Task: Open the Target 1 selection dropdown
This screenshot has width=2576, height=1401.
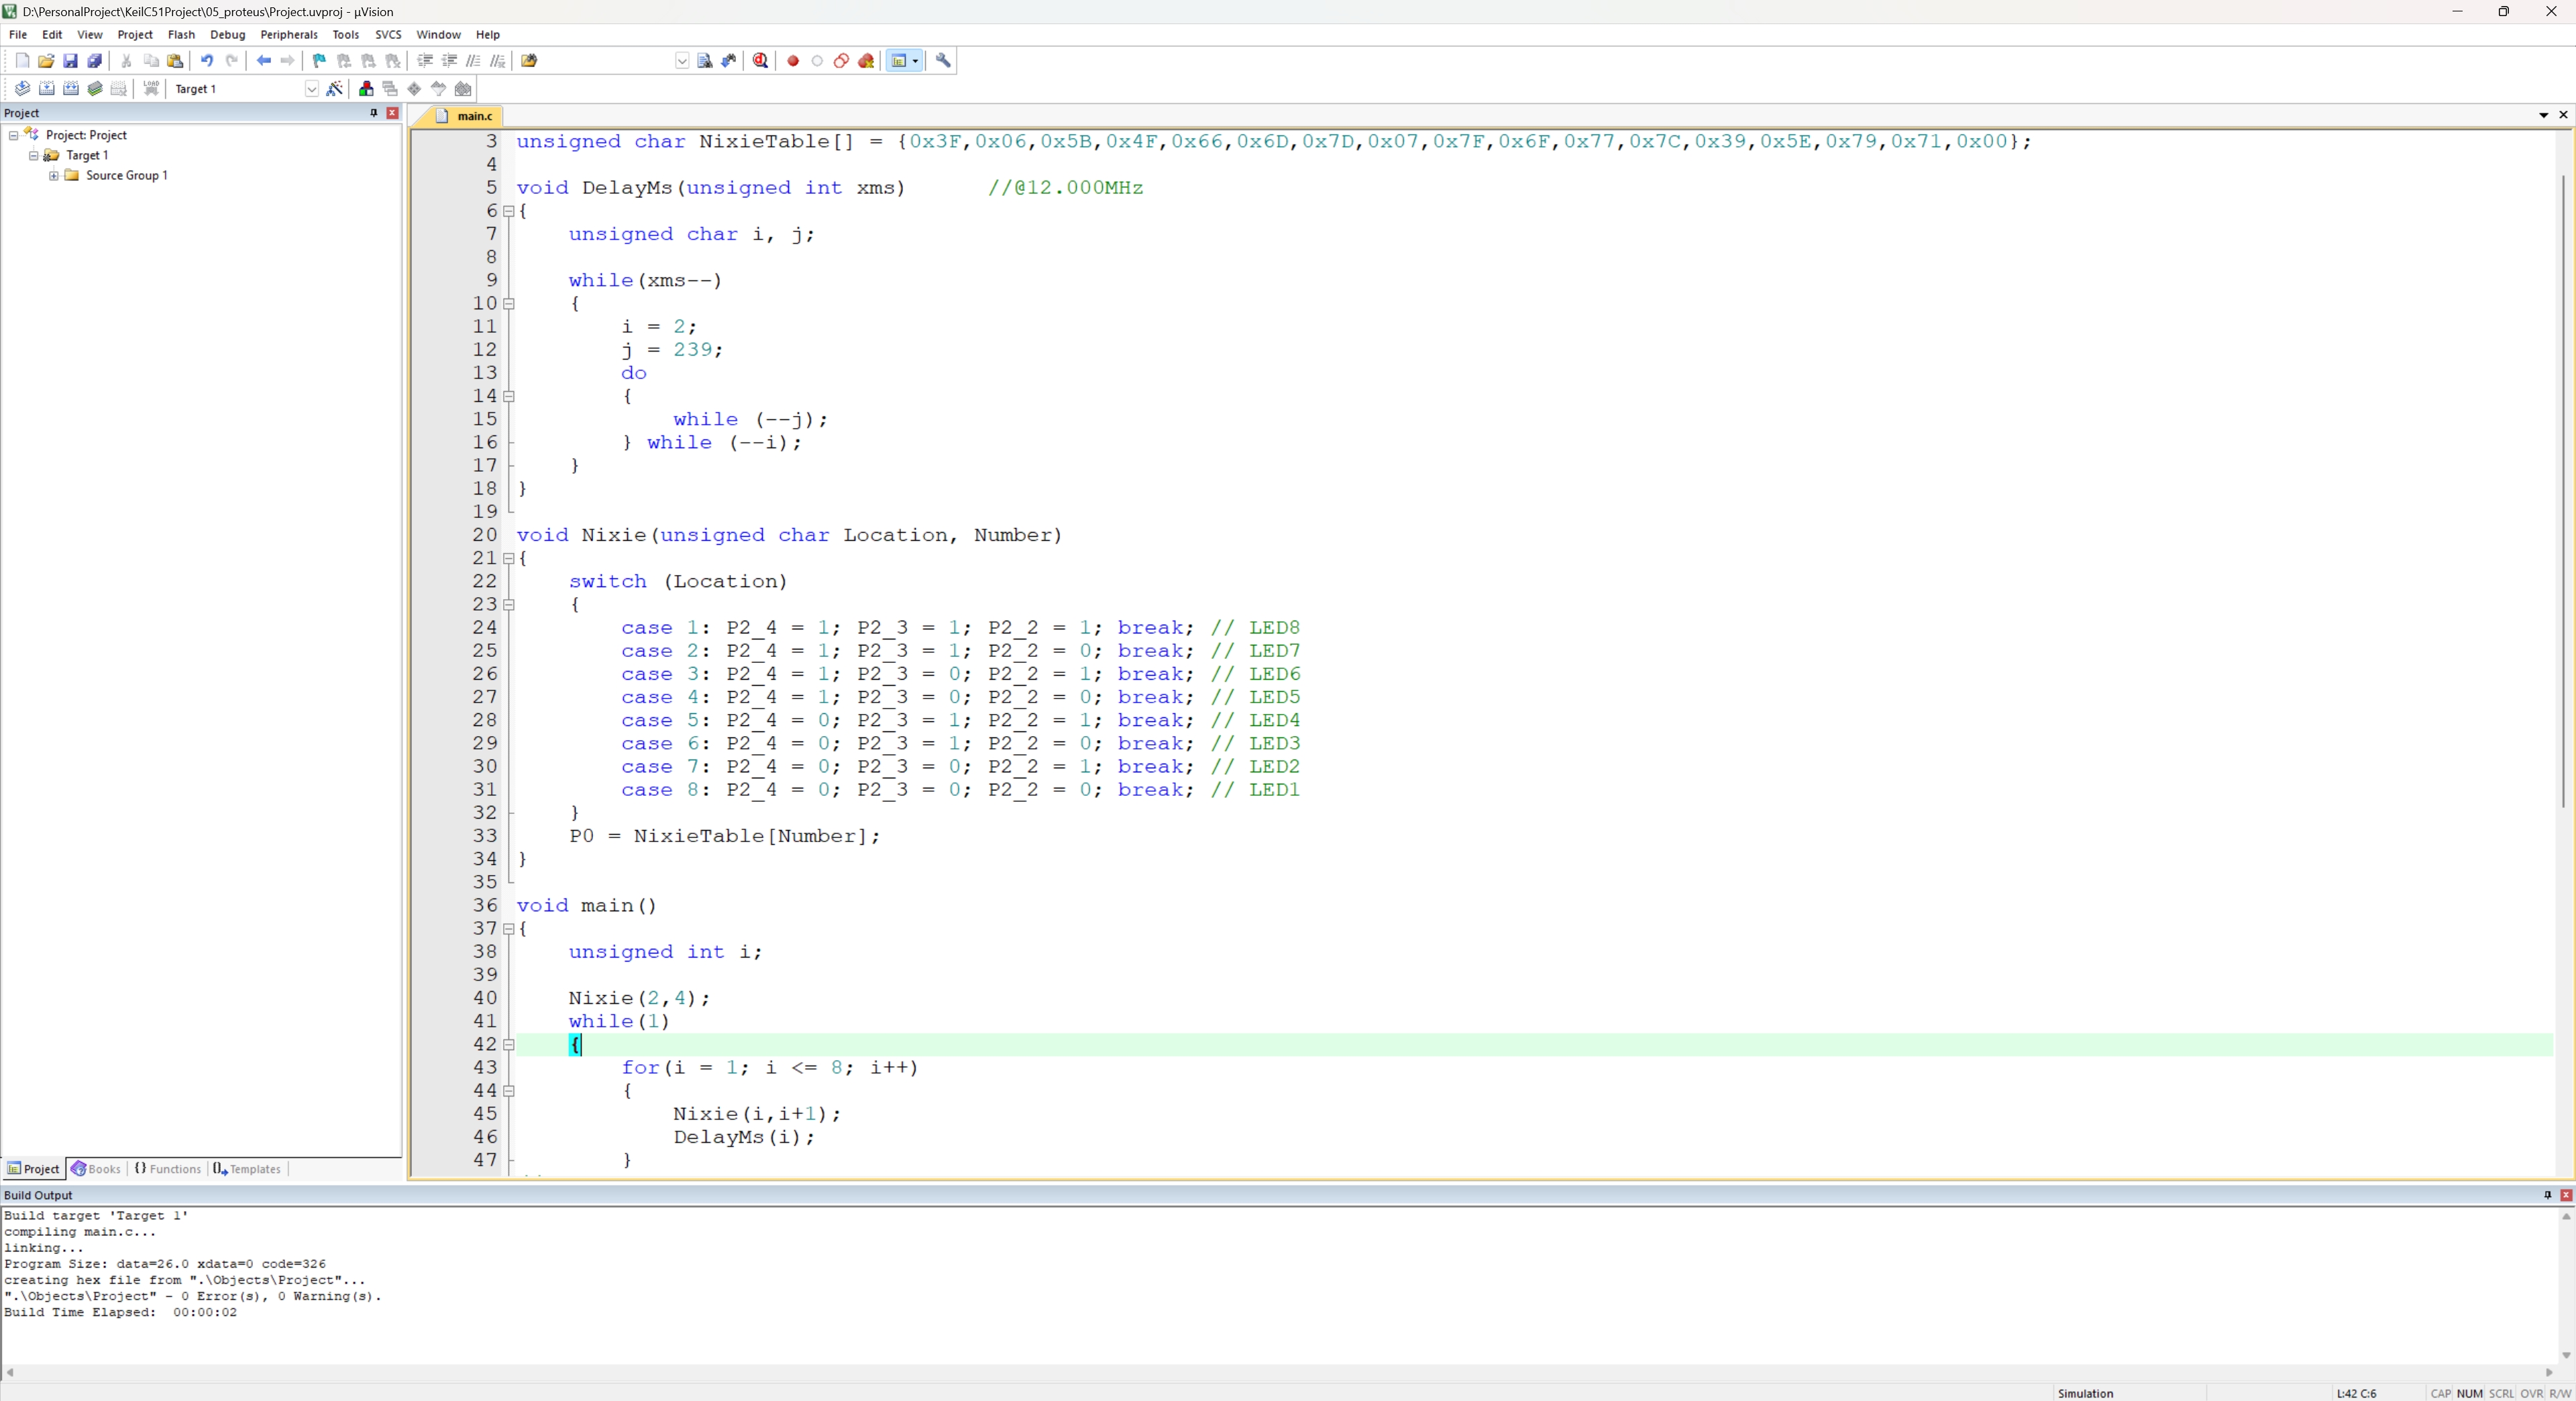Action: [x=311, y=89]
